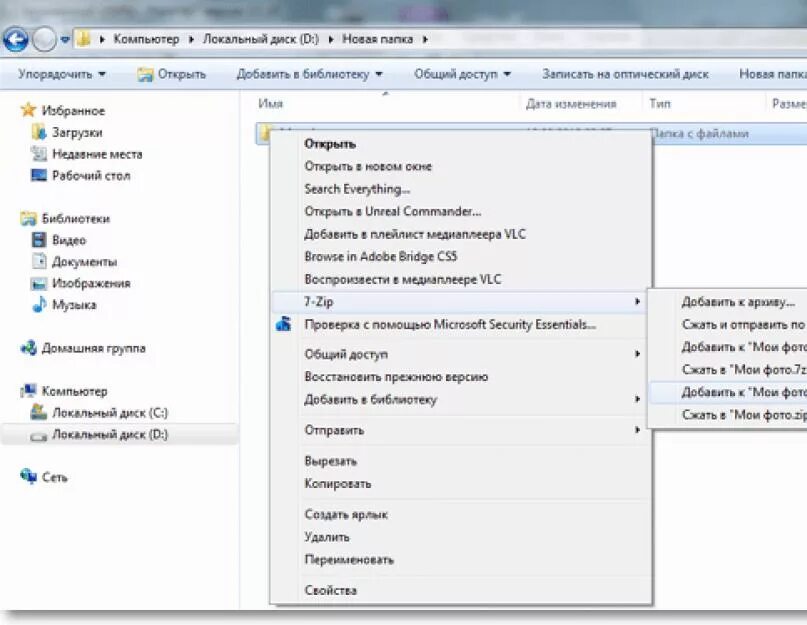This screenshot has height=625, width=807.
Task: Select Загрузки label in the navigation pane
Action: (x=77, y=132)
